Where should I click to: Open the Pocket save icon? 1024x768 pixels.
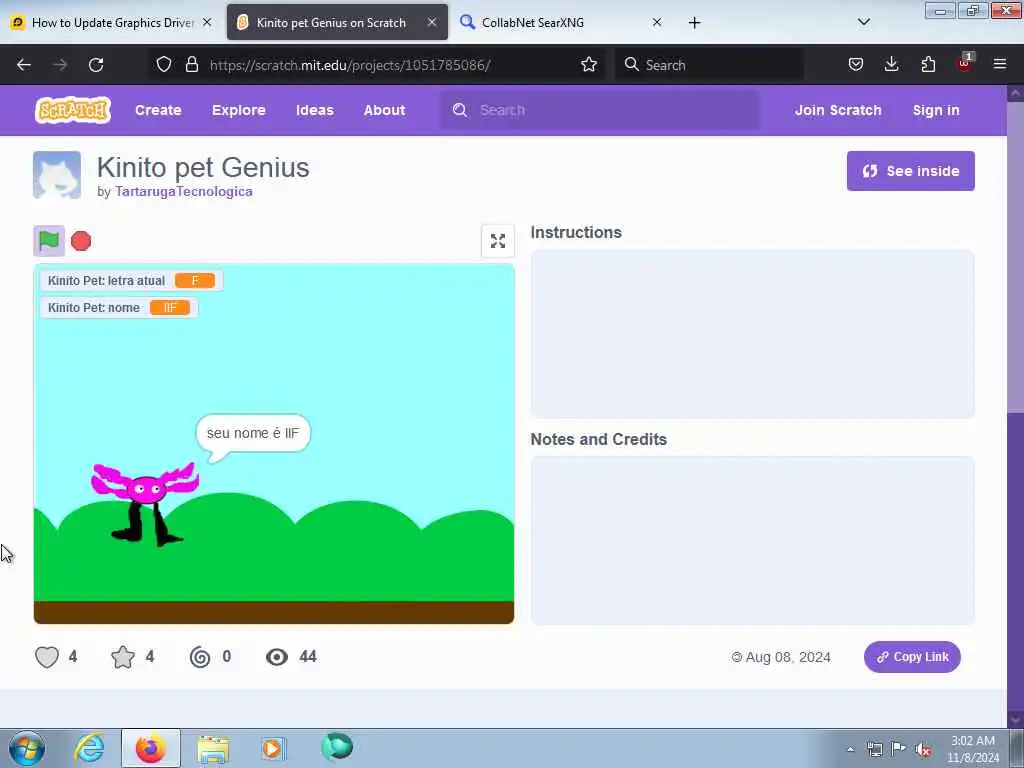point(856,65)
